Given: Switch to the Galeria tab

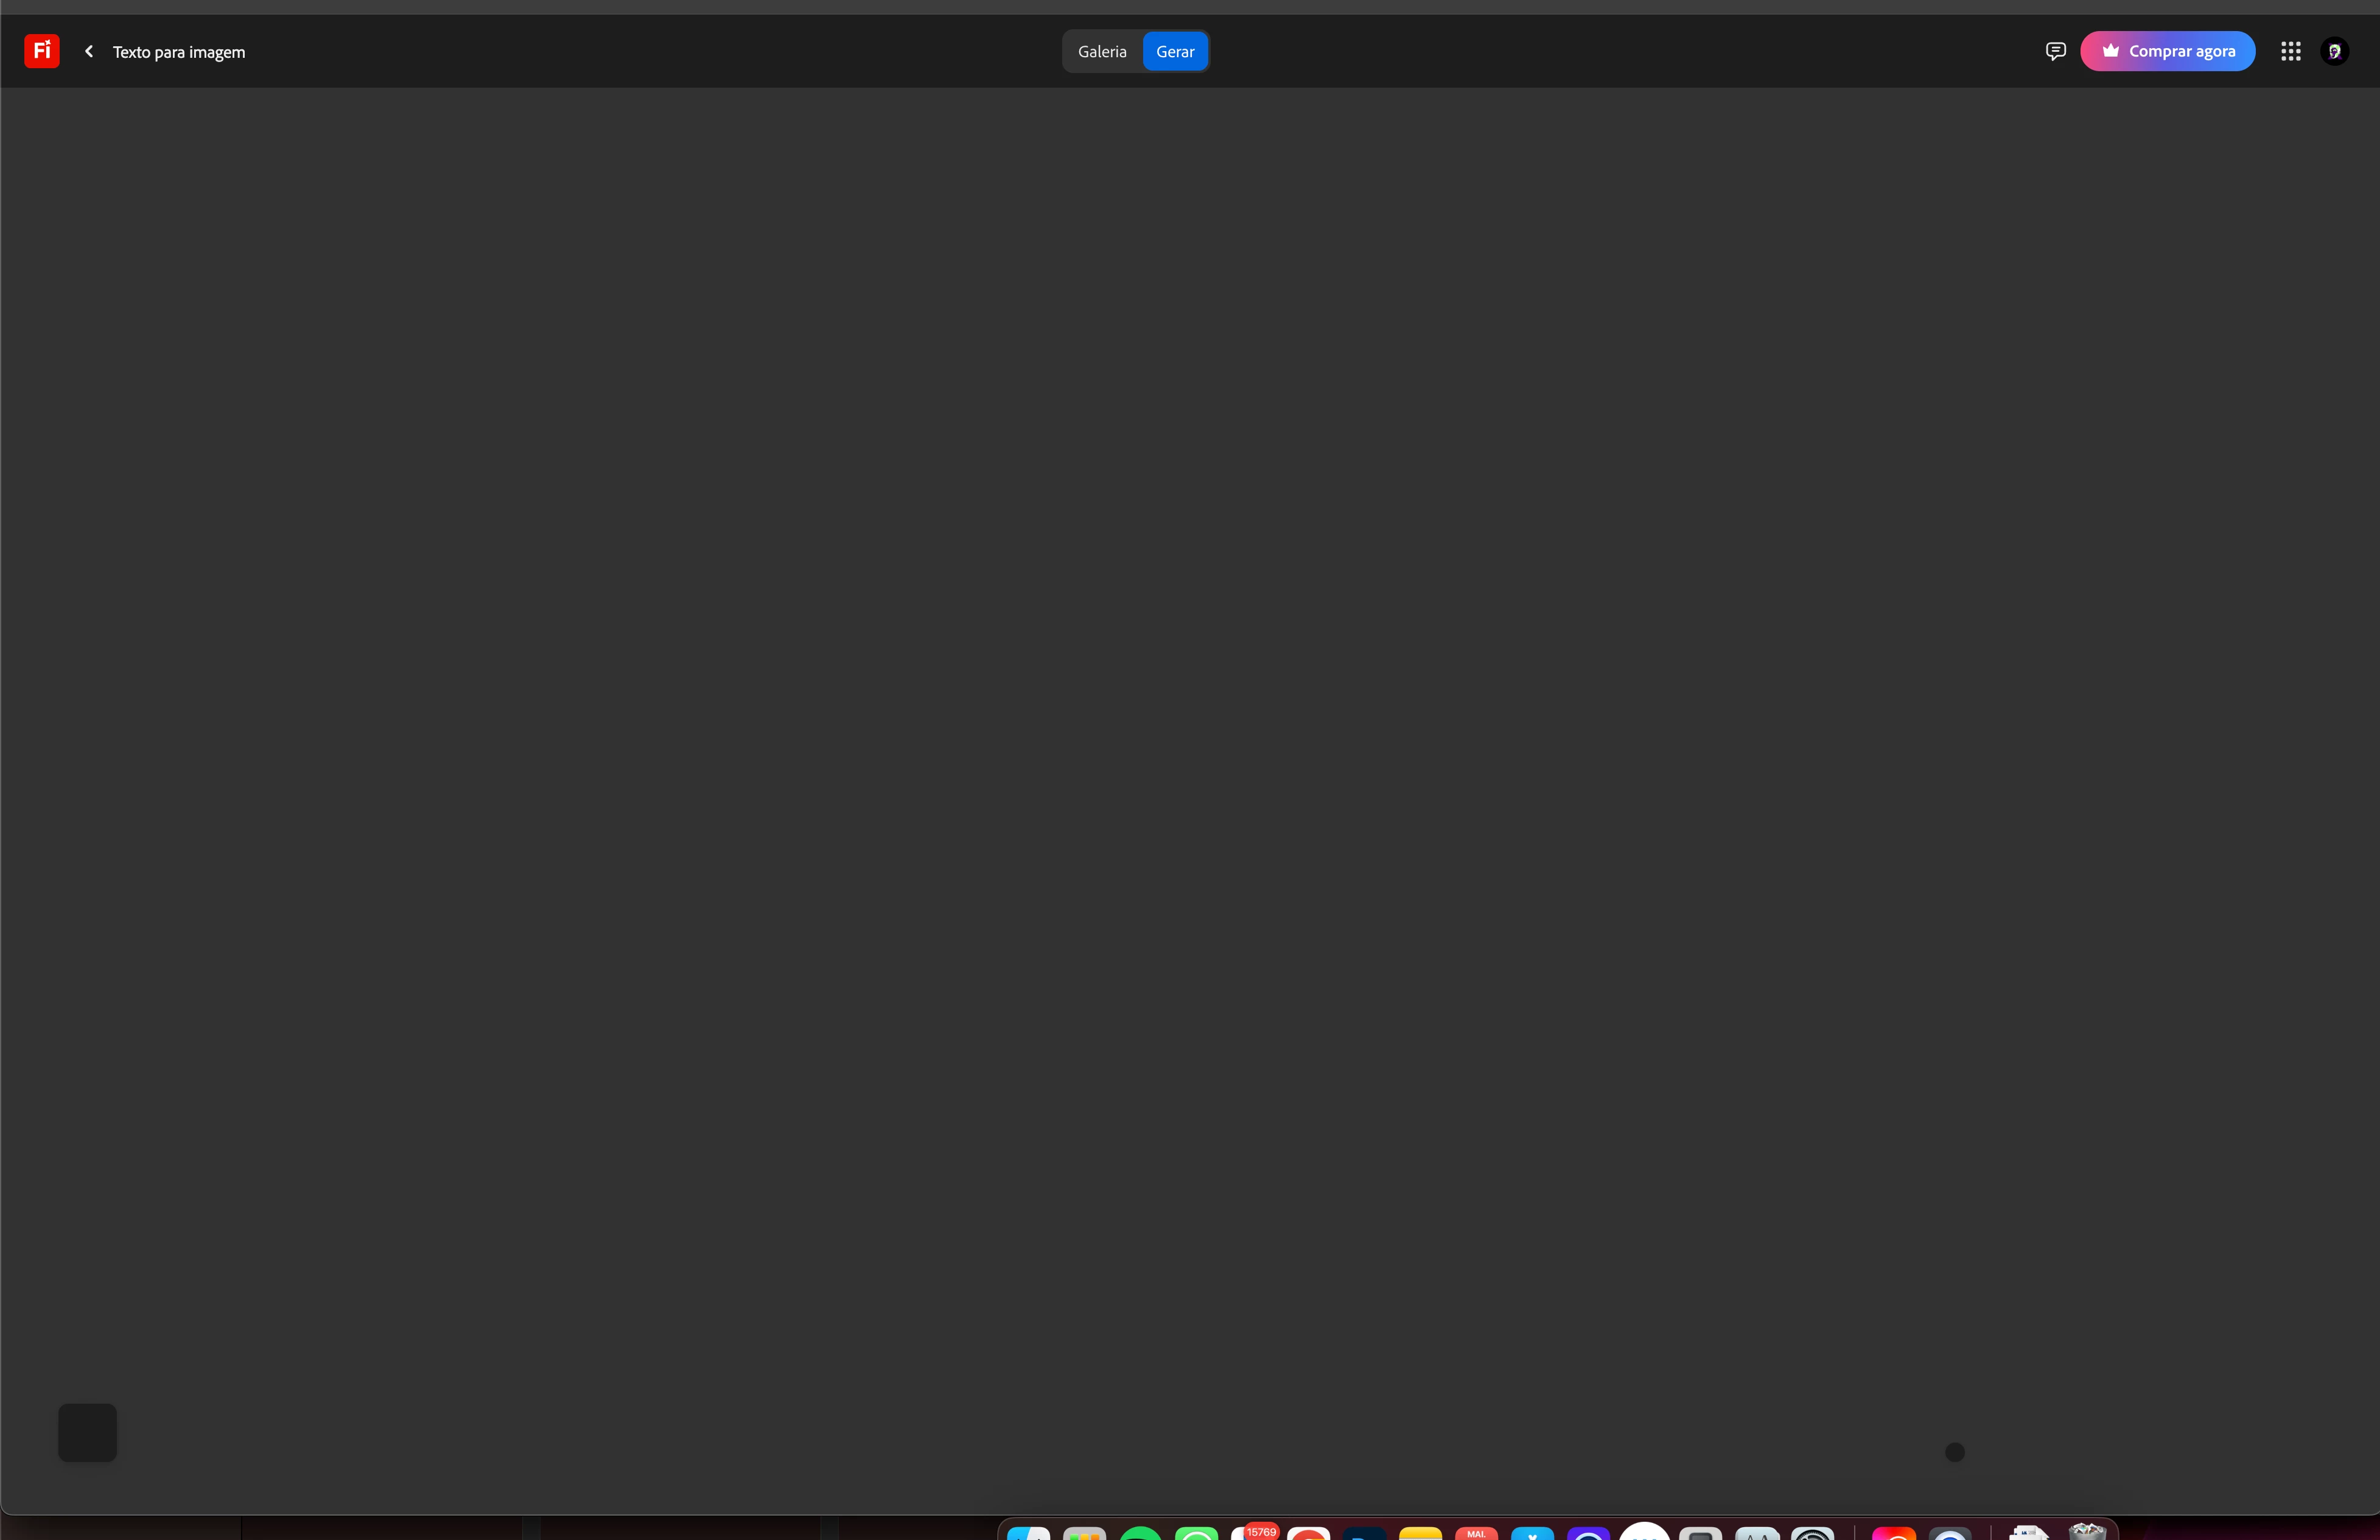Looking at the screenshot, I should point(1102,51).
